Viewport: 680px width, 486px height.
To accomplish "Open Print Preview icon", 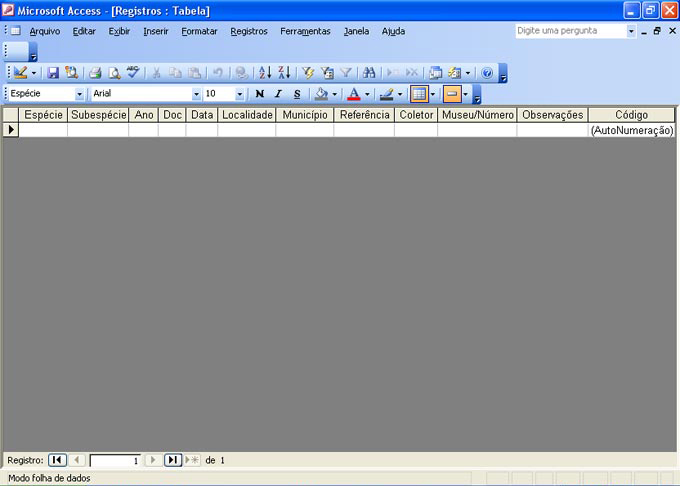I will tap(114, 73).
